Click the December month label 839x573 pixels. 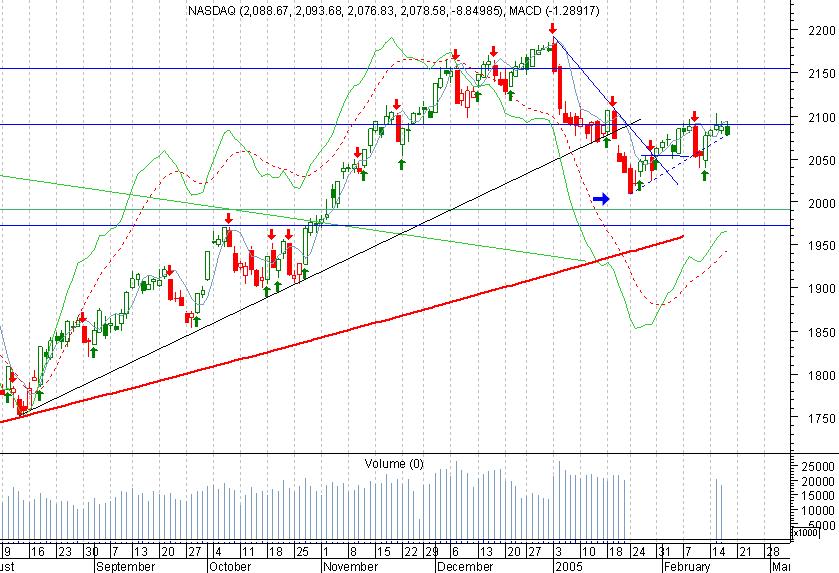tap(464, 567)
